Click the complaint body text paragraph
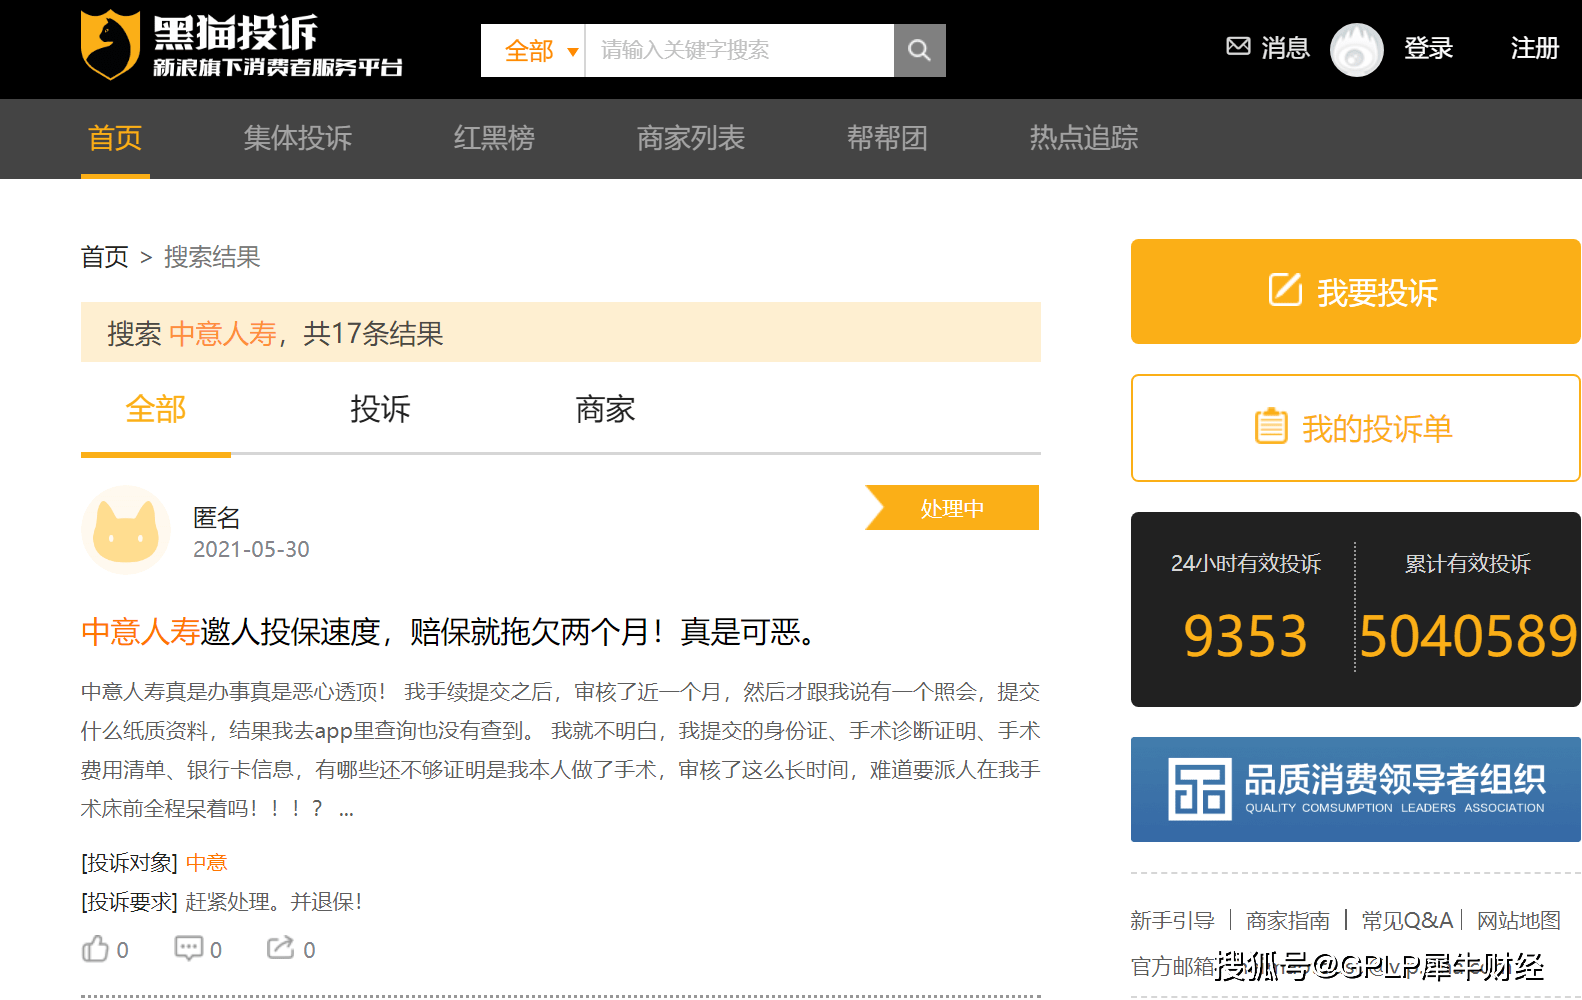 [561, 750]
